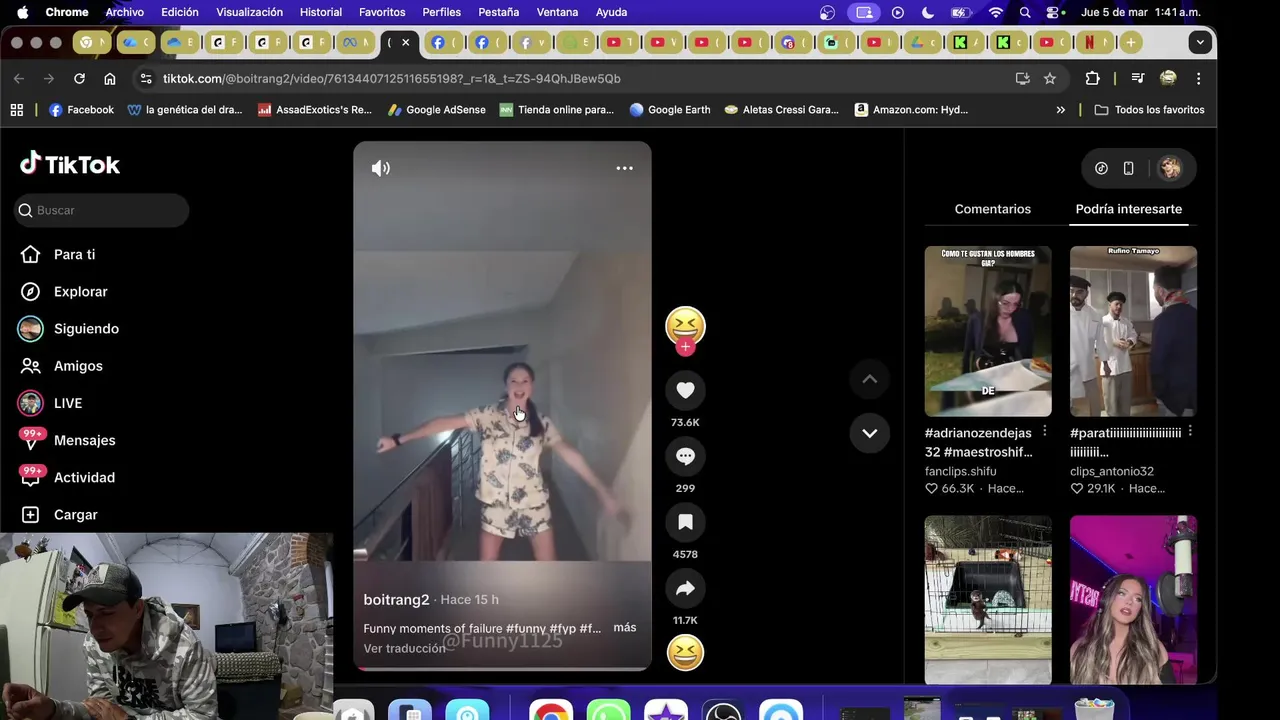Mute the TikTok video sound
Screen dimensions: 1280x720
click(x=381, y=168)
